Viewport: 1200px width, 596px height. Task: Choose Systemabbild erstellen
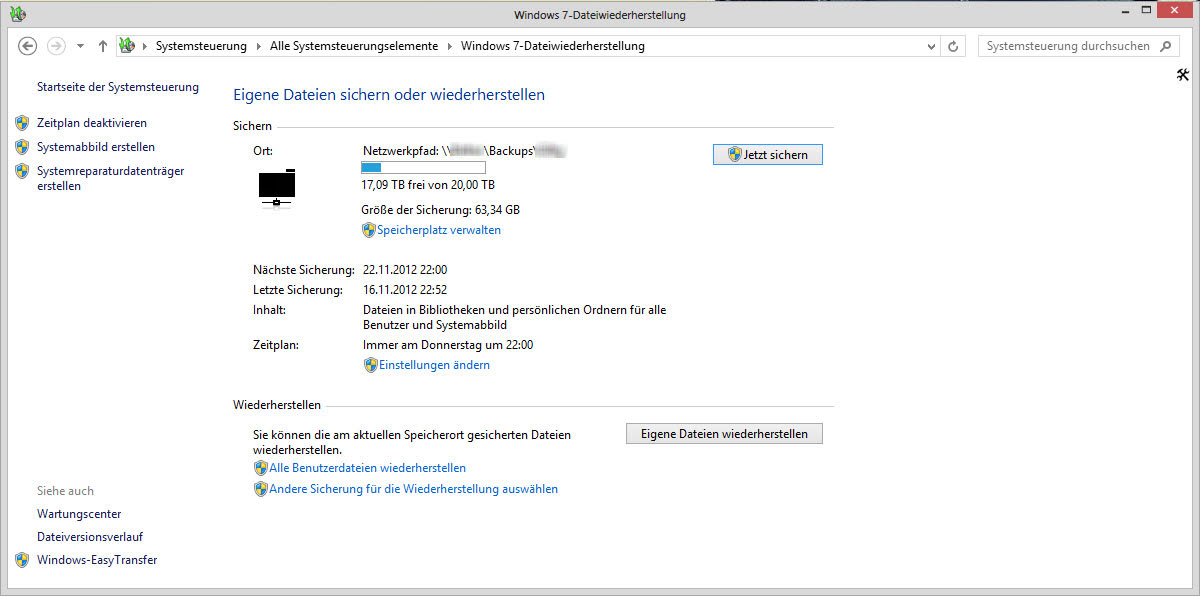[96, 147]
